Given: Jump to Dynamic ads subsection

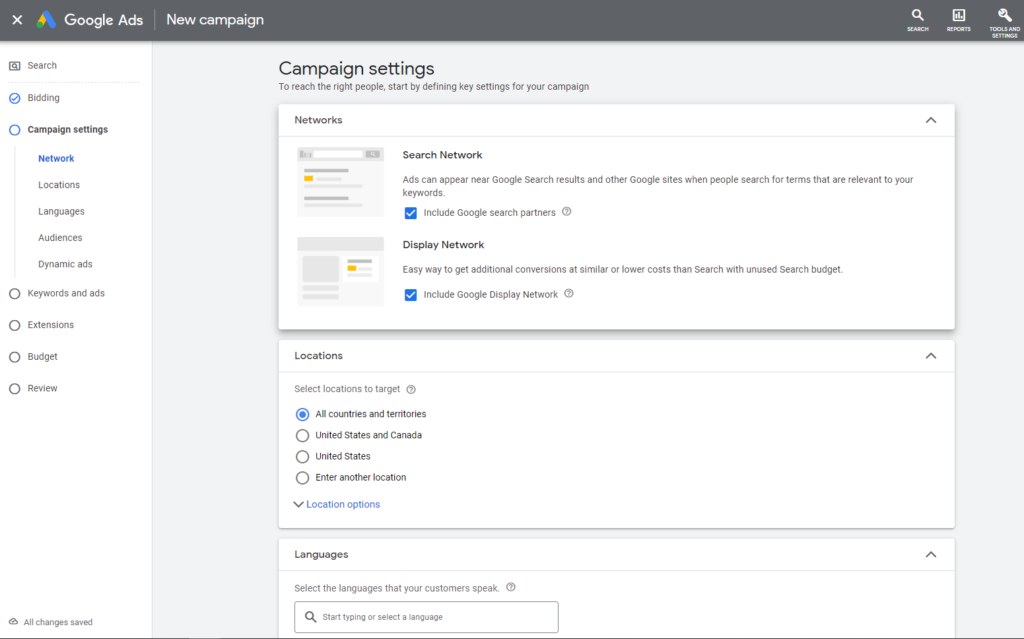Looking at the screenshot, I should [65, 264].
